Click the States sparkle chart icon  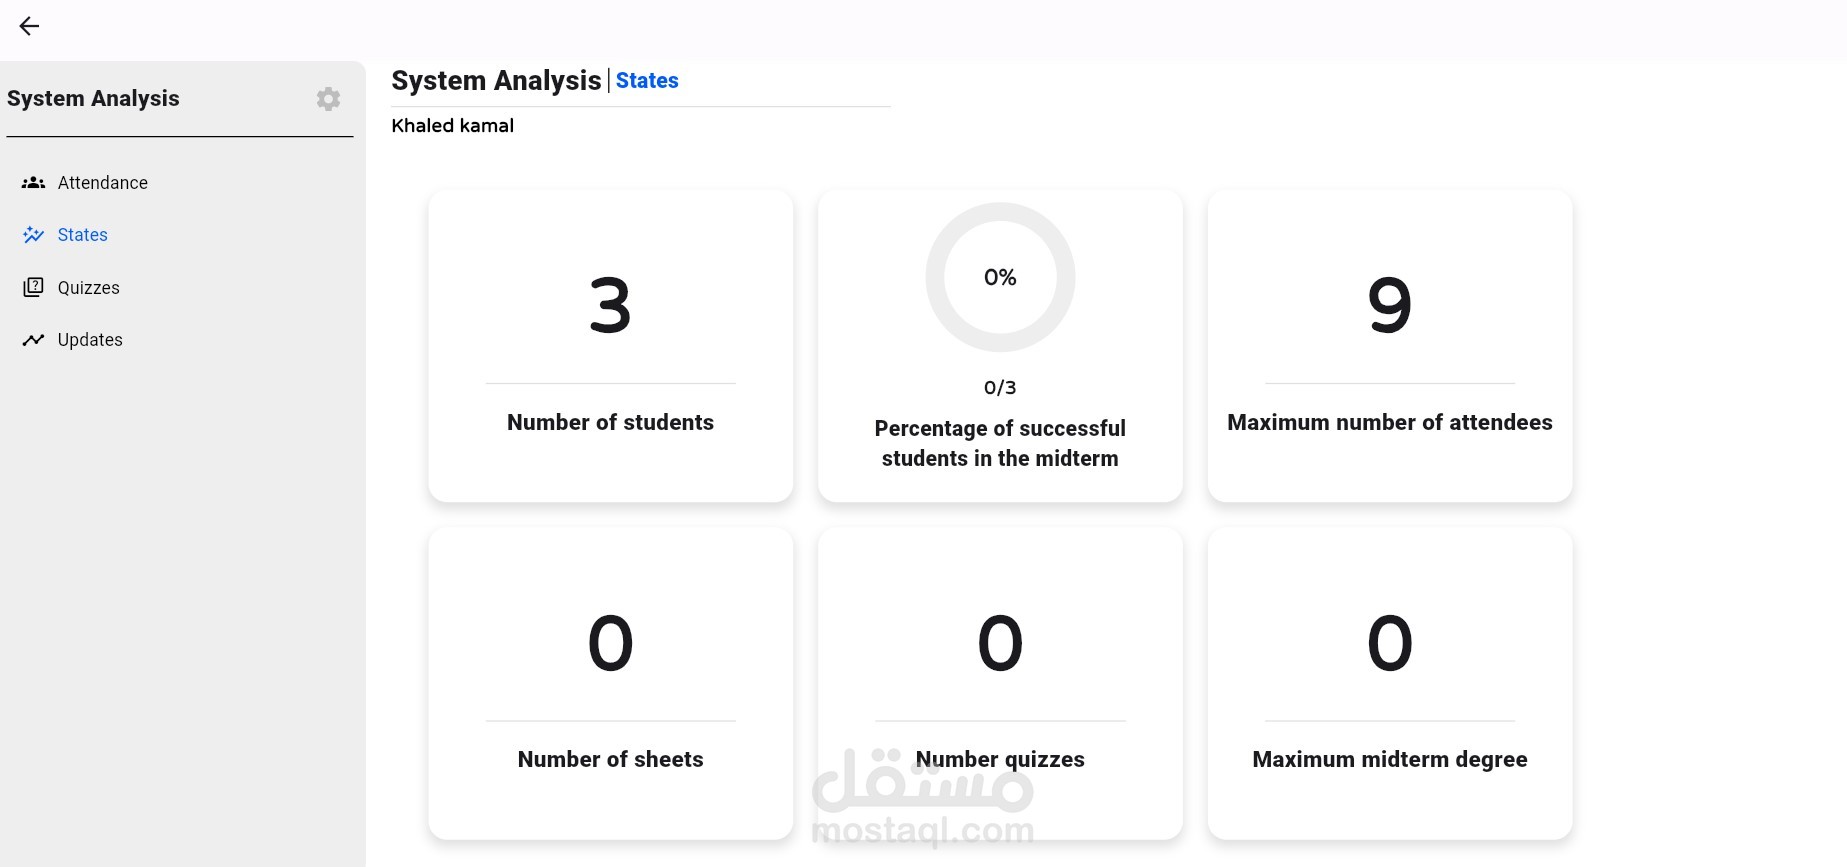tap(33, 235)
